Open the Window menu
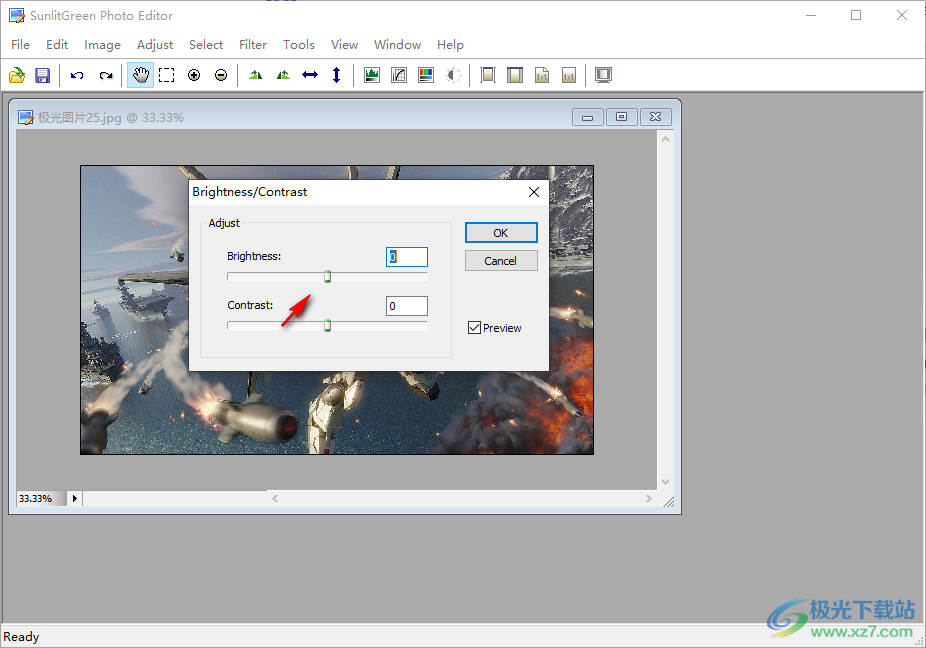This screenshot has width=926, height=648. (x=397, y=45)
